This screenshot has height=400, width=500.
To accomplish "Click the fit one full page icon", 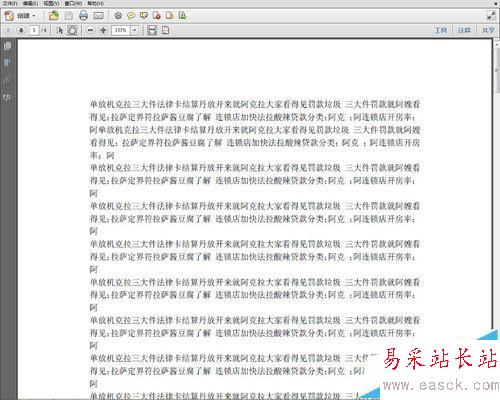I will pos(165,30).
